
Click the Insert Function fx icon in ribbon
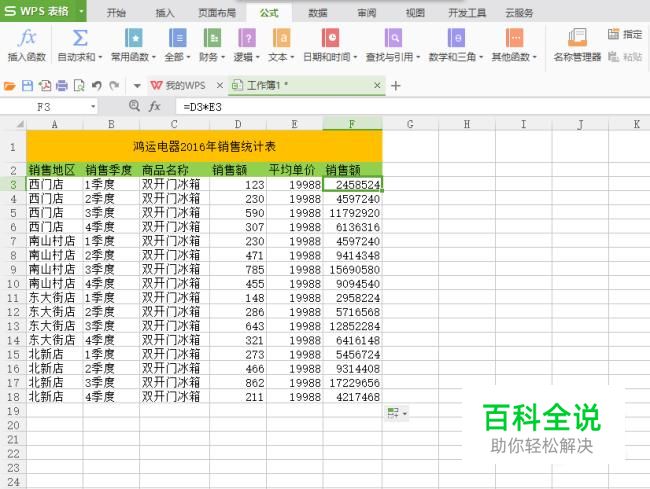pos(27,38)
